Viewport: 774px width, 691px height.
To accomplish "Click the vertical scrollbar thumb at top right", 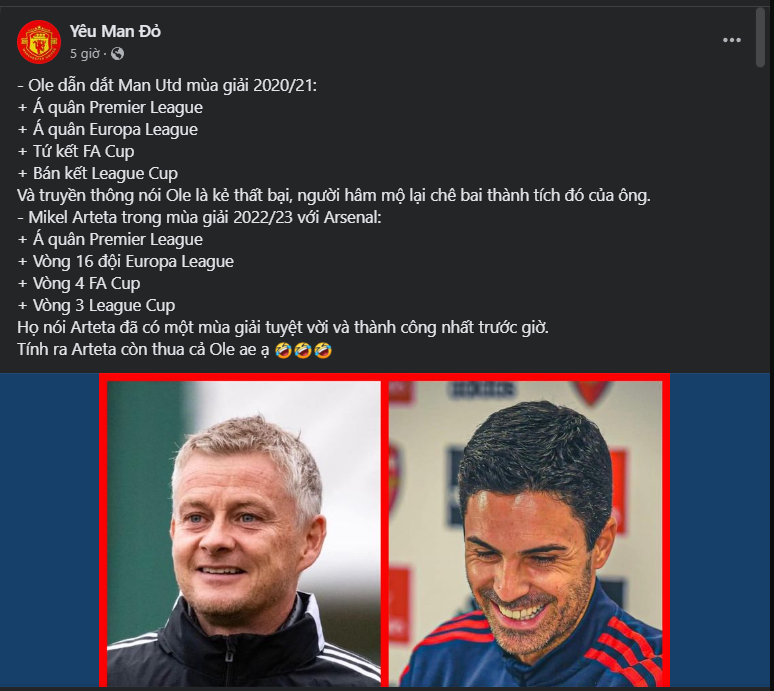I will coord(760,37).
